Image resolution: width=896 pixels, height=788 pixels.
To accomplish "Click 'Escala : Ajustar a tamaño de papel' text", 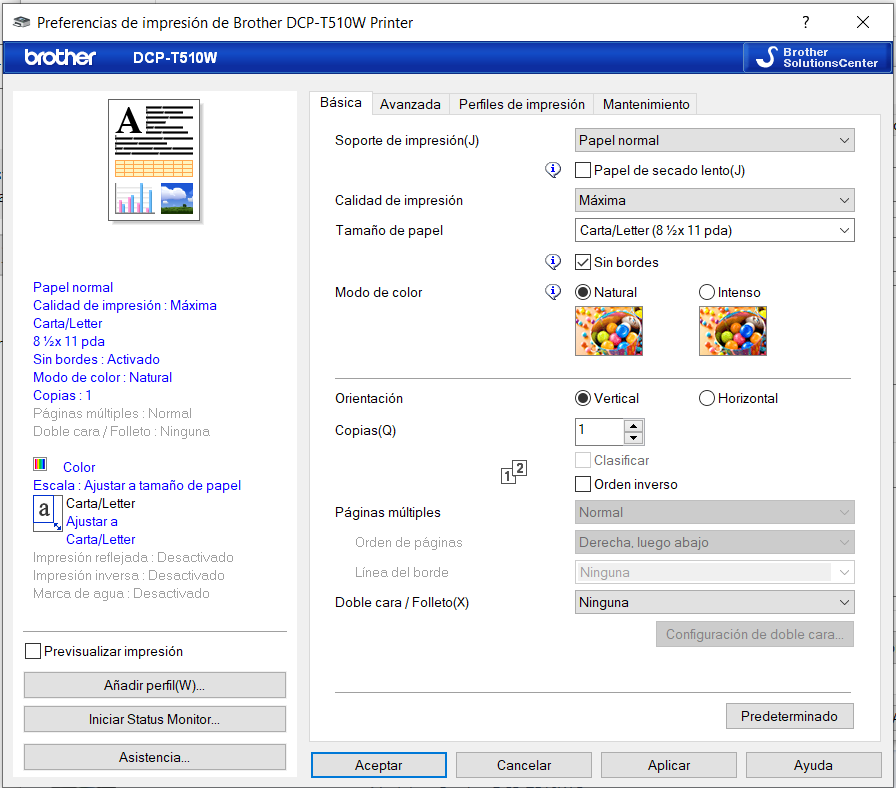I will (x=137, y=485).
